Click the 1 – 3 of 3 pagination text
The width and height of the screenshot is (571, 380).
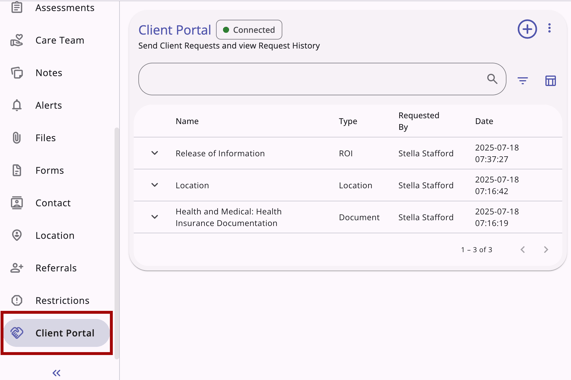pos(476,250)
